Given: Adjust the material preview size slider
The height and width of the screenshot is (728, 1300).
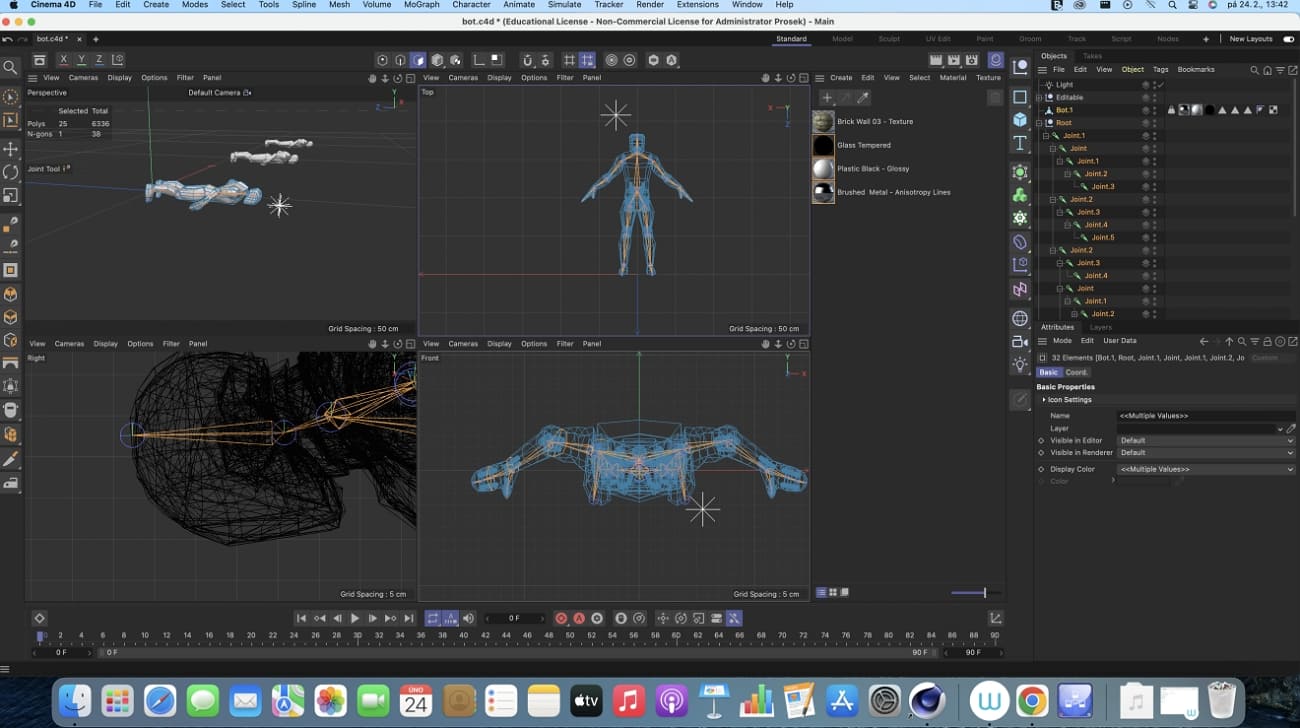Looking at the screenshot, I should (984, 593).
